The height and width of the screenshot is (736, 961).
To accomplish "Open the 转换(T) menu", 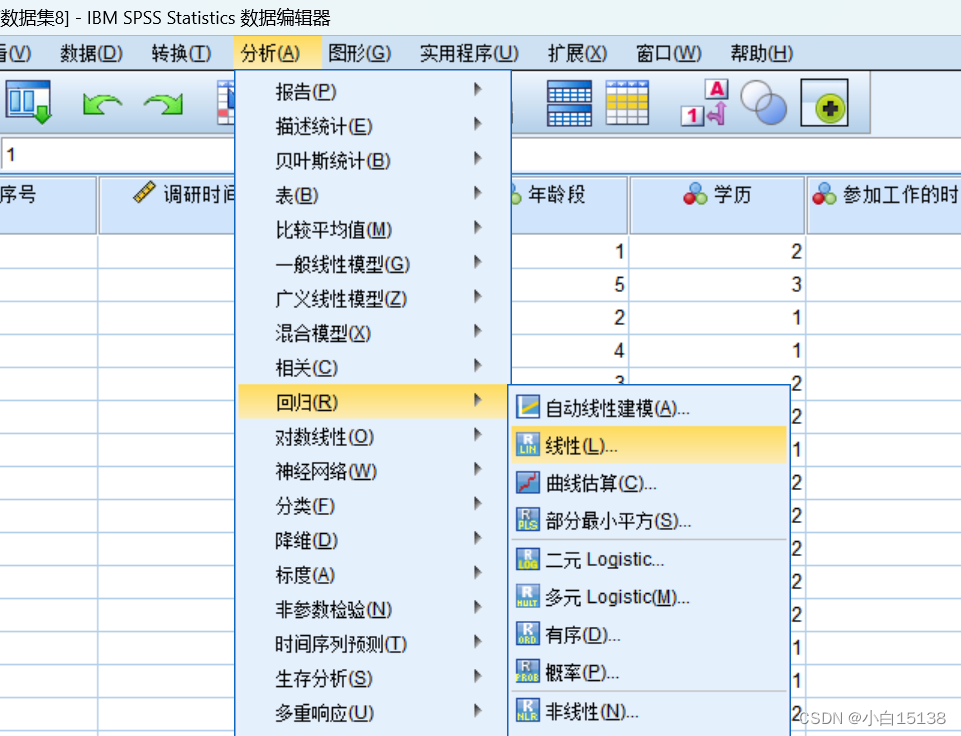I will [181, 53].
